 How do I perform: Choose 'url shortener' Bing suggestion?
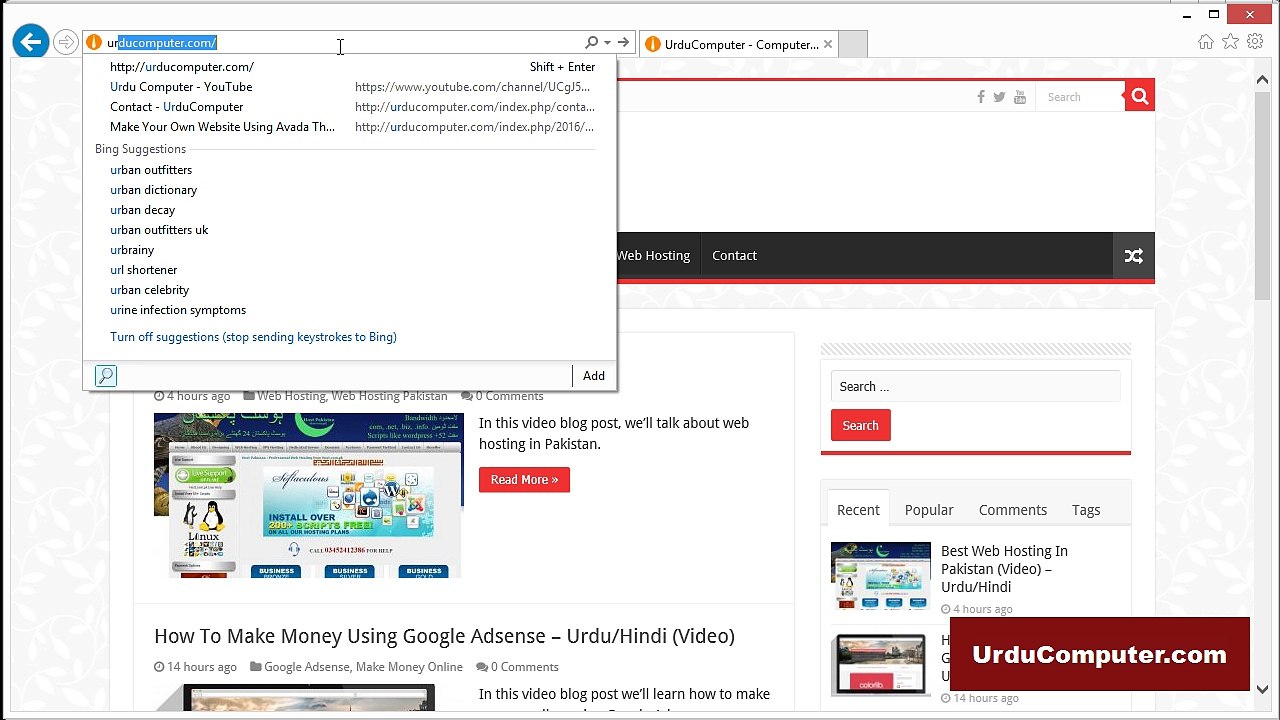tap(143, 270)
